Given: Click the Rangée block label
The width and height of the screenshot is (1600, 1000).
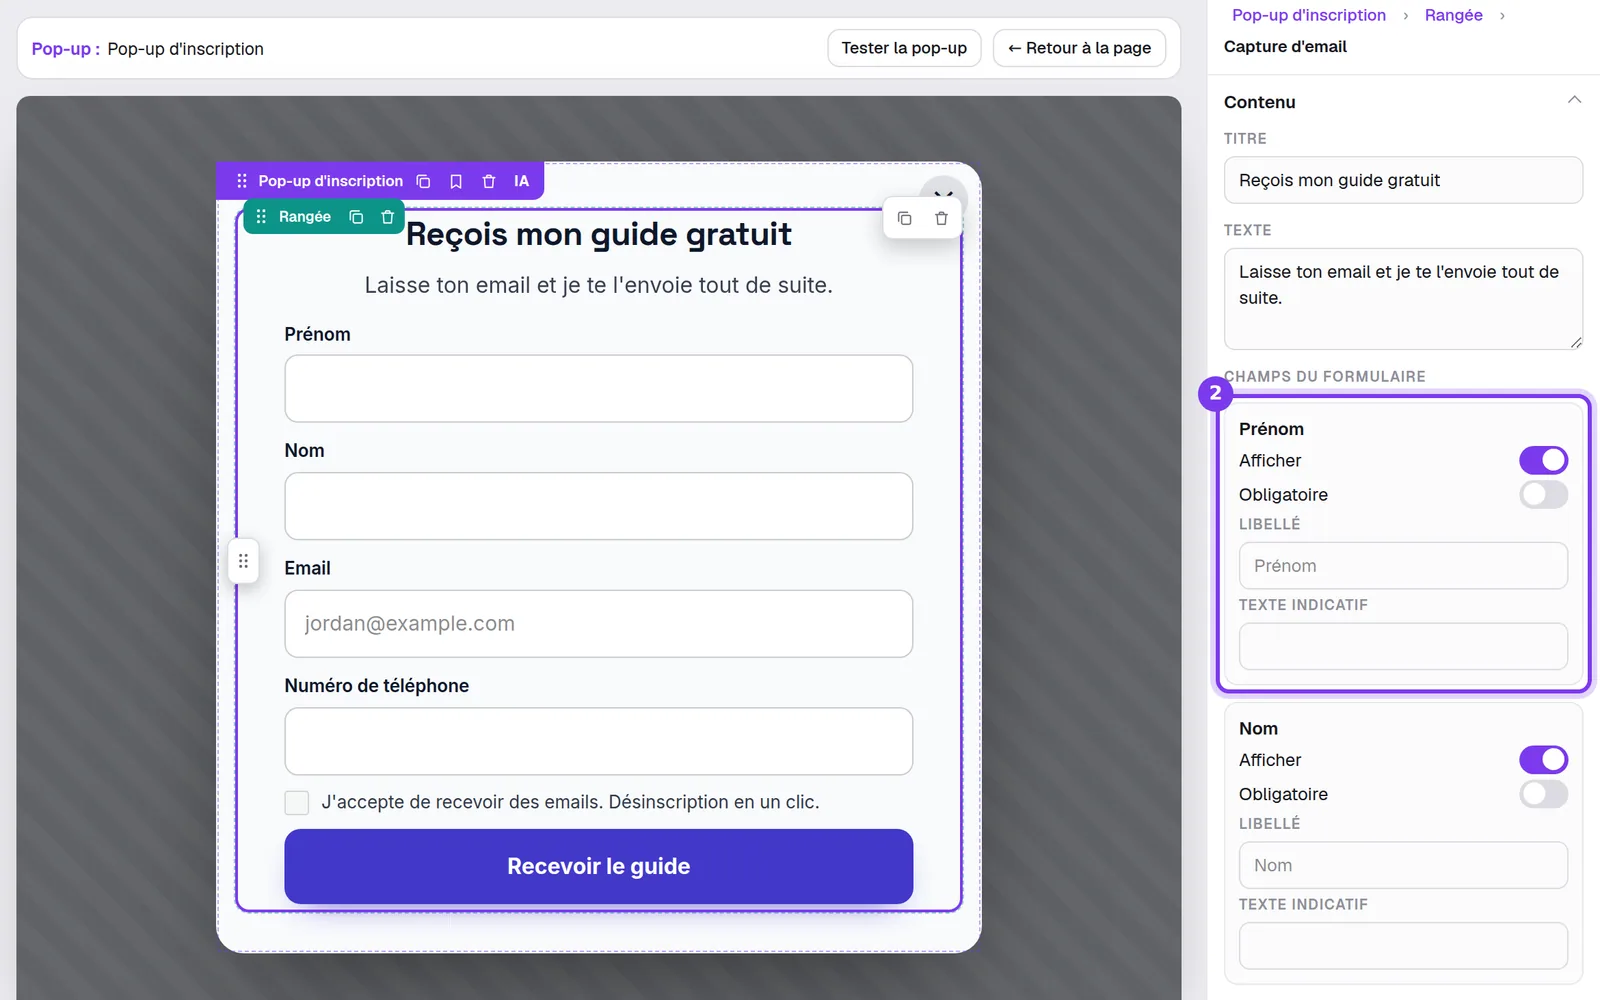Looking at the screenshot, I should (x=304, y=217).
